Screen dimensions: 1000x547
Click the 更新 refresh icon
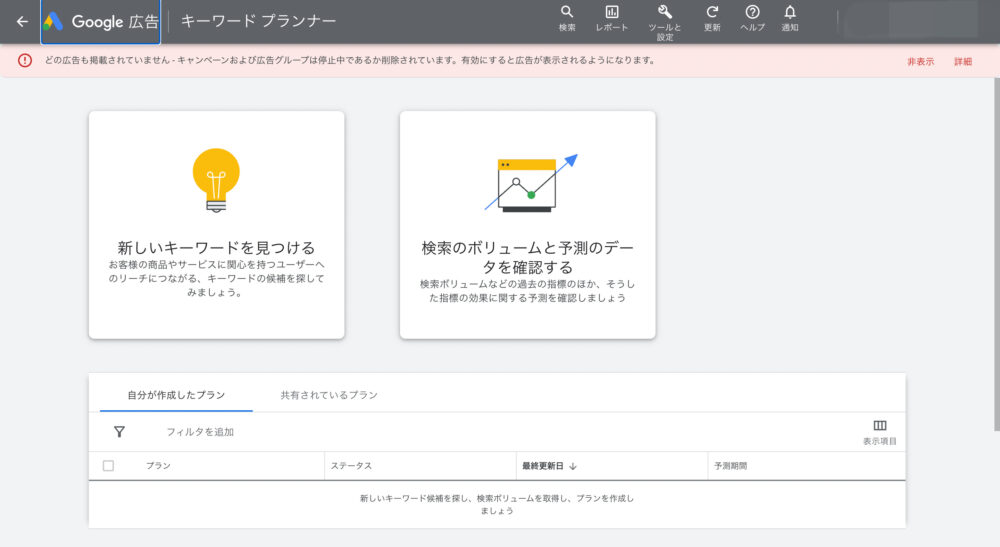712,13
